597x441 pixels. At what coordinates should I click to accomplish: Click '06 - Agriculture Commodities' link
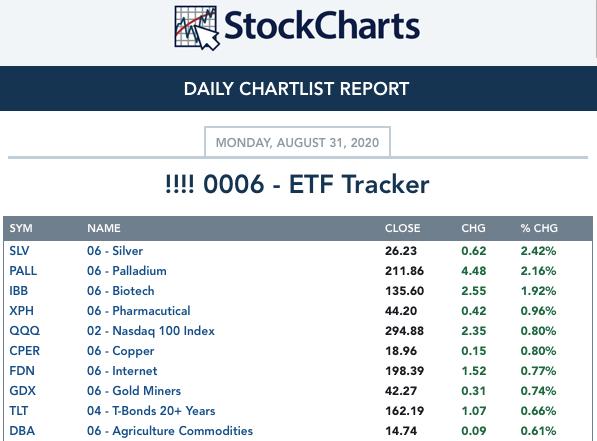pos(170,431)
